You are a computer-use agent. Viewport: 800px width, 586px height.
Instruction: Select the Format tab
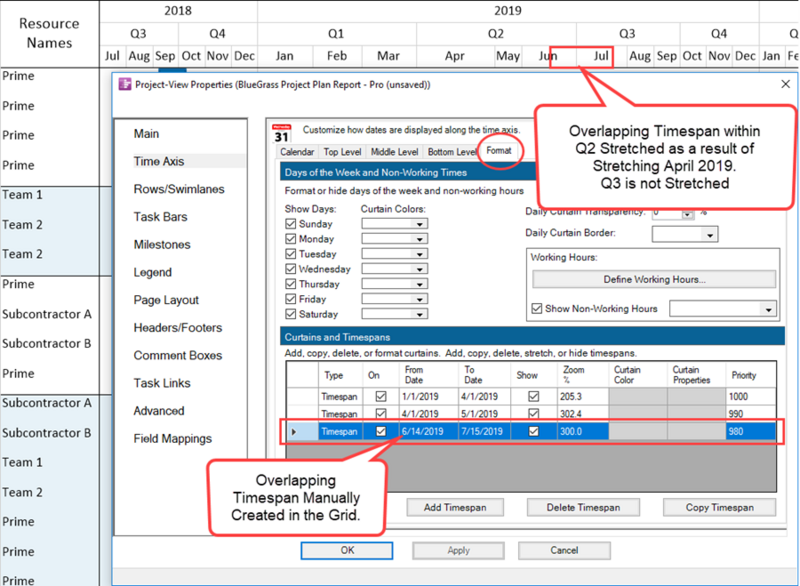click(x=498, y=150)
